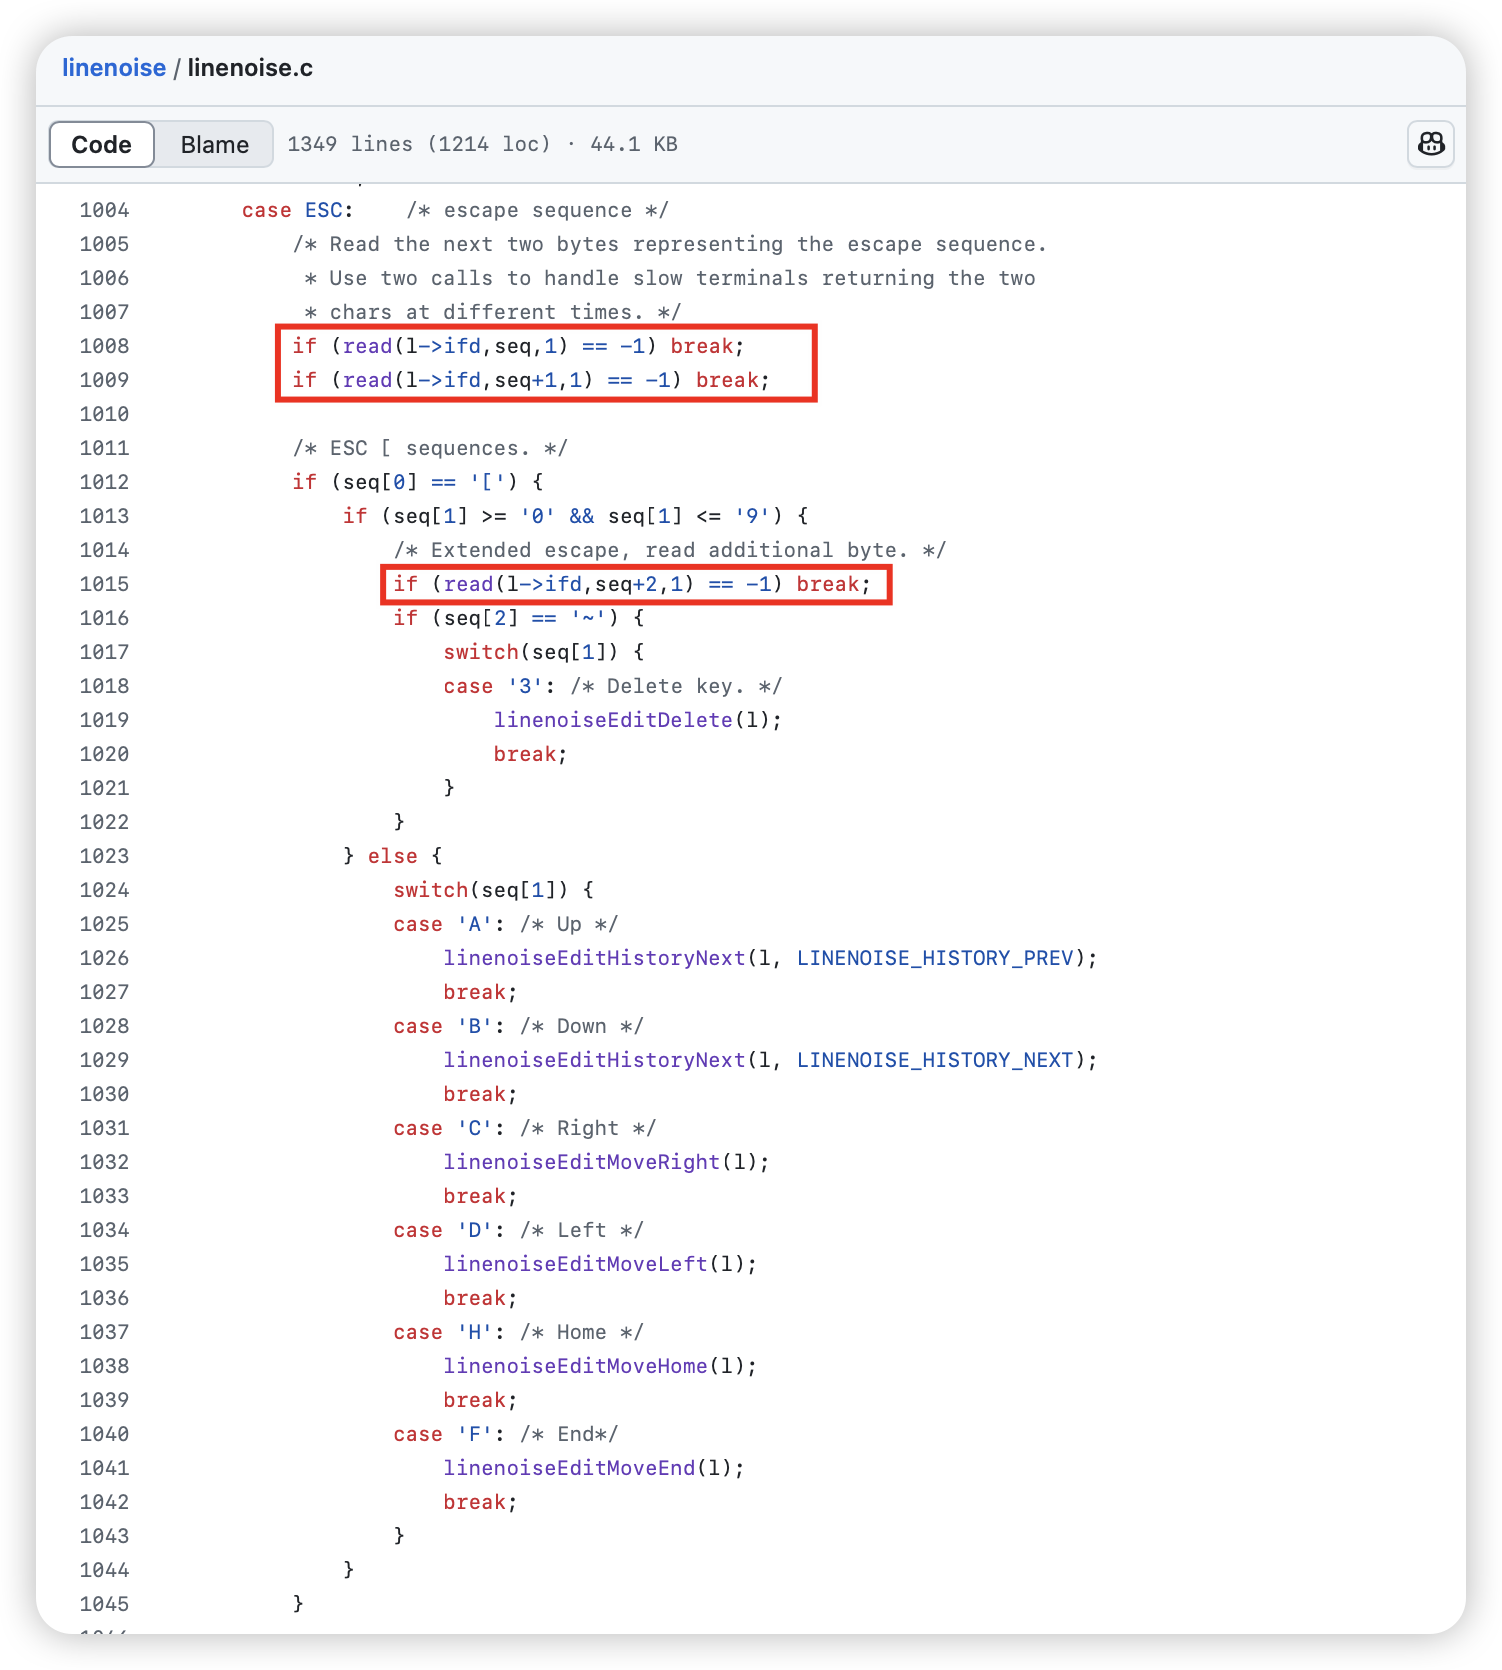This screenshot has width=1502, height=1670.
Task: Click the case 'D' Left line
Action: [519, 1230]
